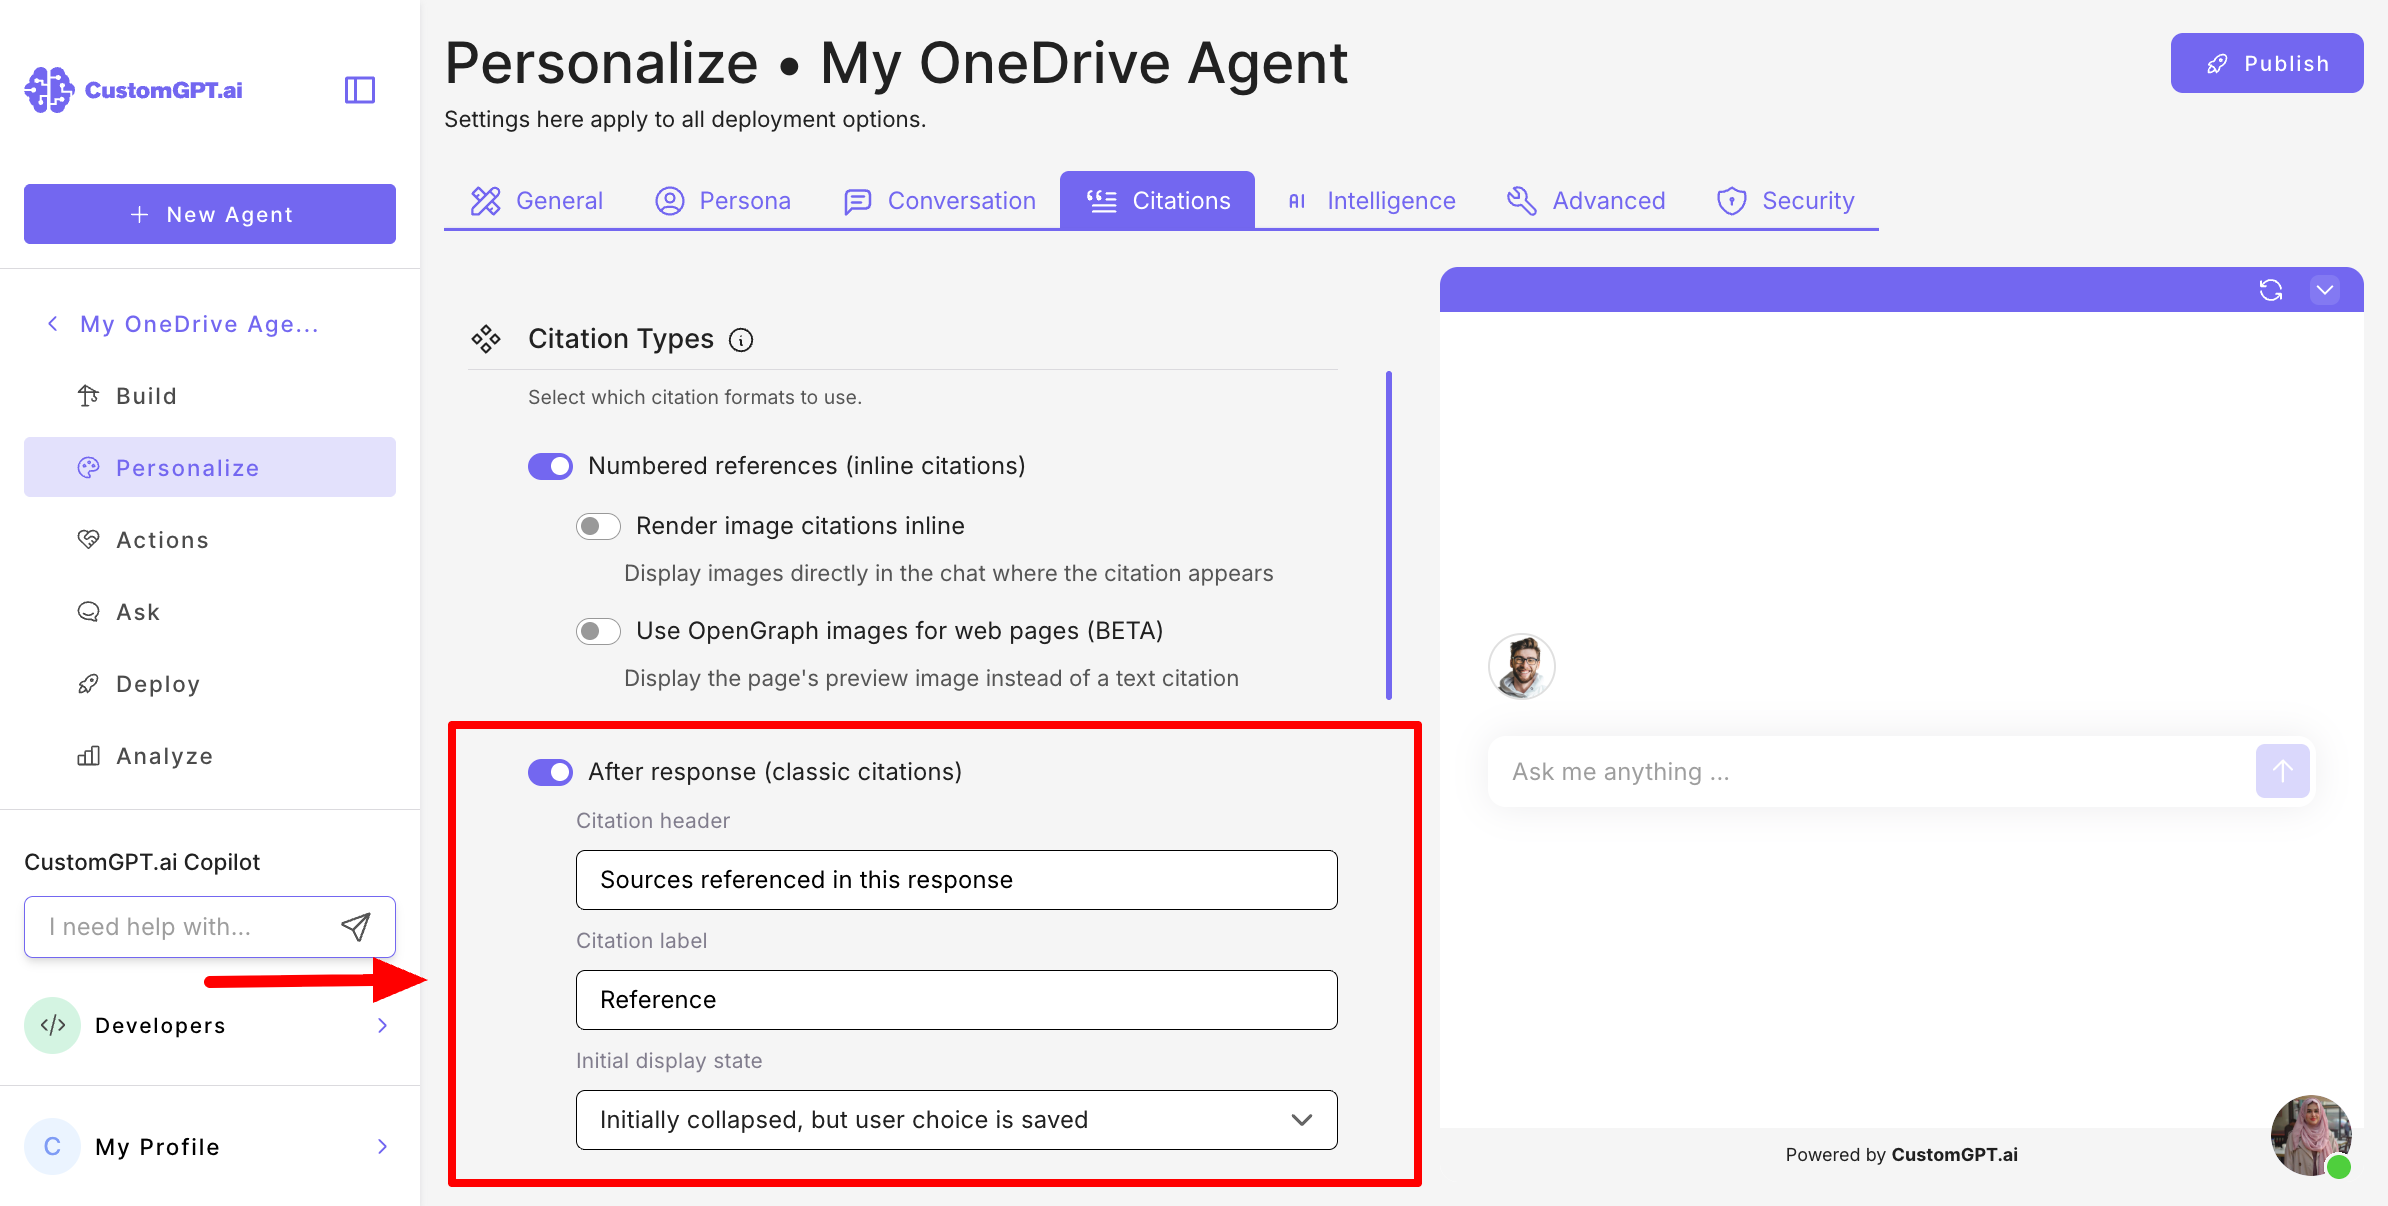The height and width of the screenshot is (1206, 2388).
Task: Click the chat send arrow button
Action: tap(2282, 771)
